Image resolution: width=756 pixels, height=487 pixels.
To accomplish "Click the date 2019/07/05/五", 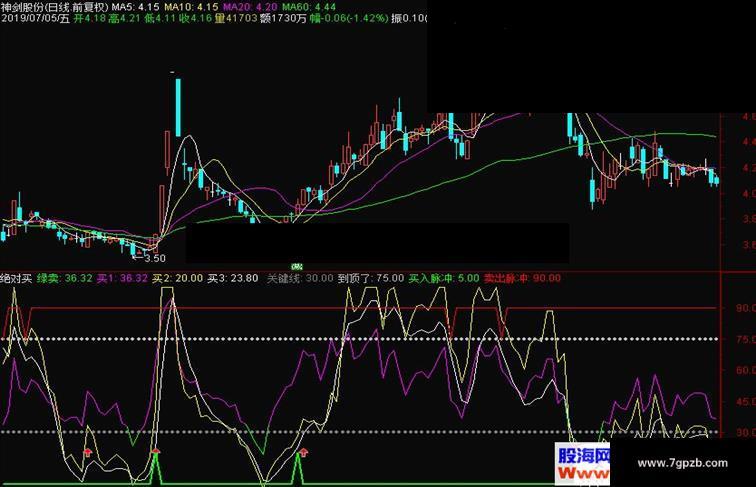I will [35, 19].
